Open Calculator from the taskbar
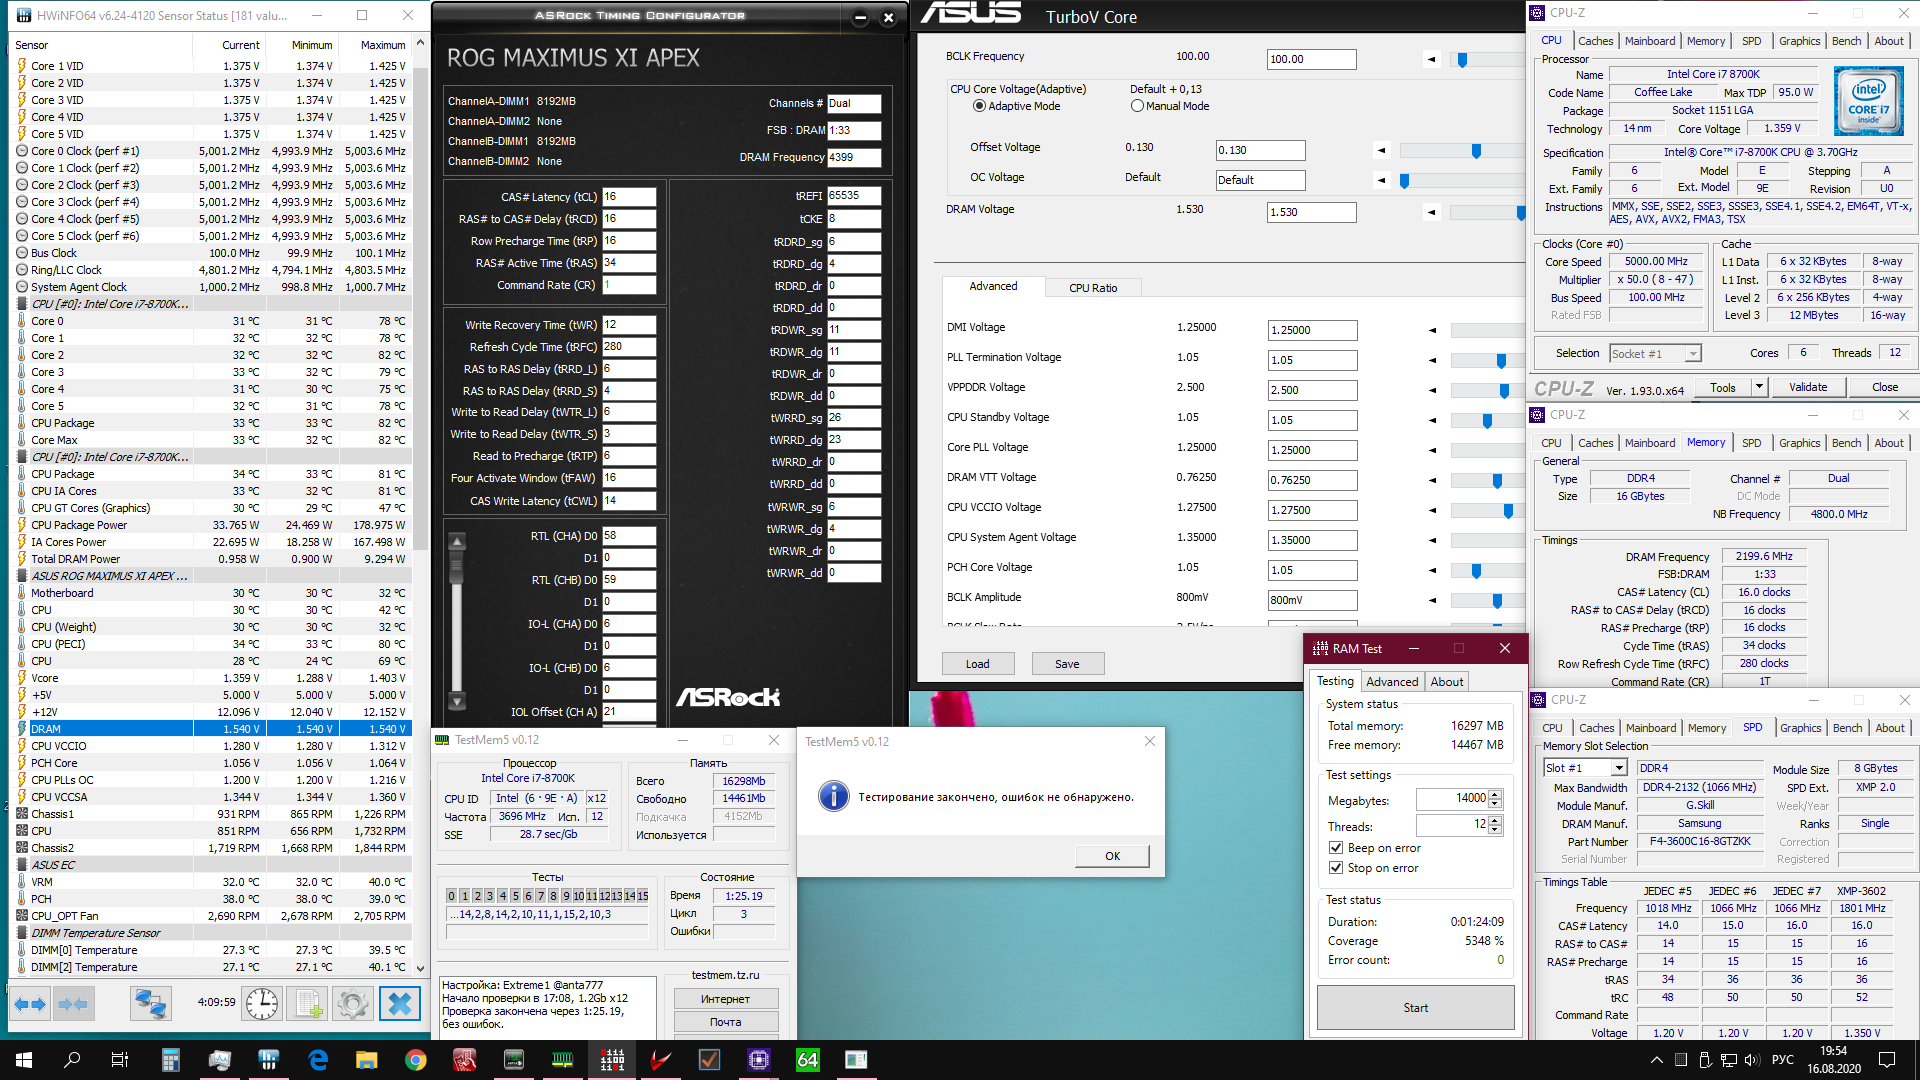 [170, 1060]
